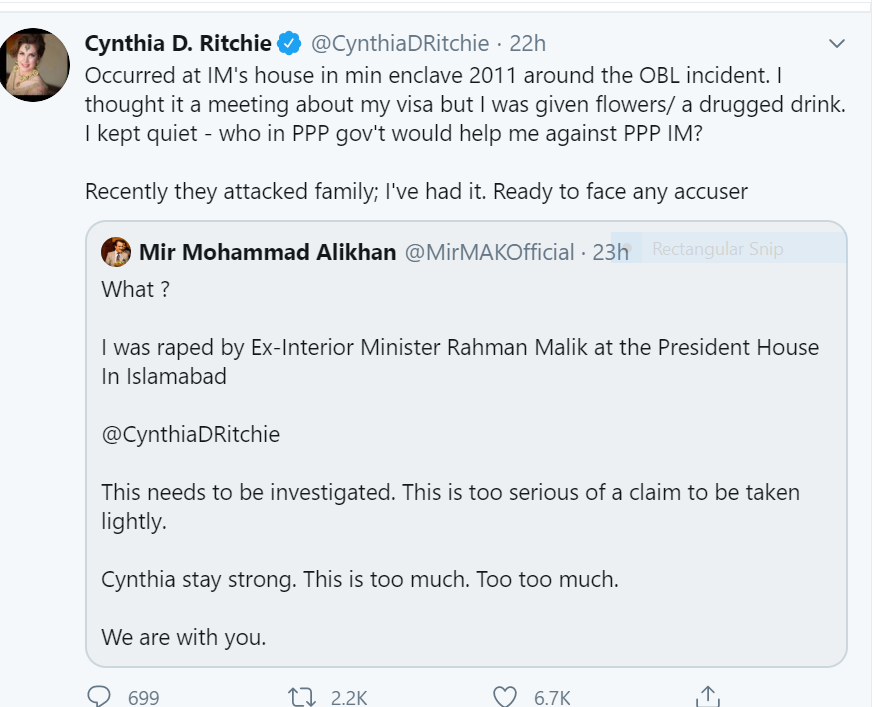
Task: Visit the @CynthiaDRitchie handle in header
Action: click(400, 43)
